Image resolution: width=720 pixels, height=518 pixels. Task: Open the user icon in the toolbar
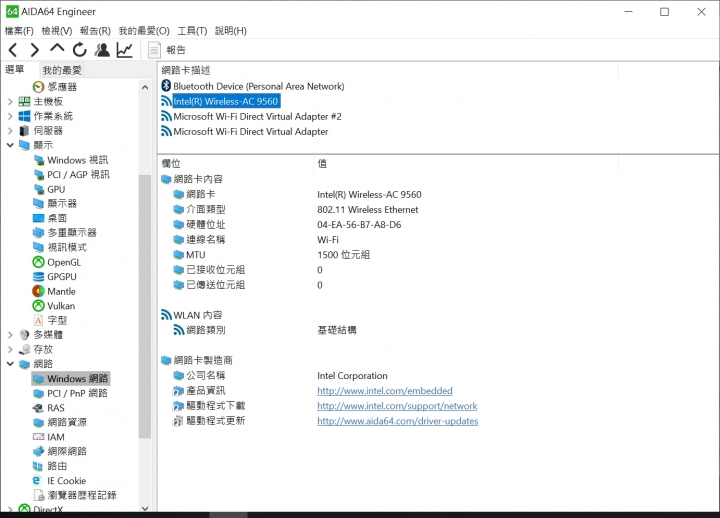click(x=102, y=50)
